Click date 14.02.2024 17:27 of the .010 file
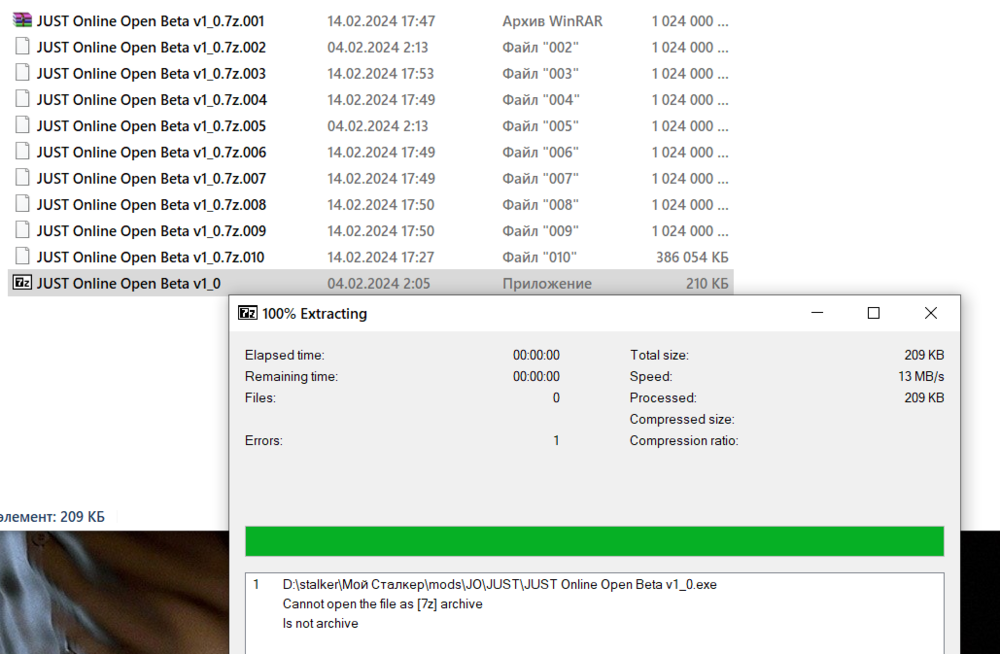 coord(381,256)
